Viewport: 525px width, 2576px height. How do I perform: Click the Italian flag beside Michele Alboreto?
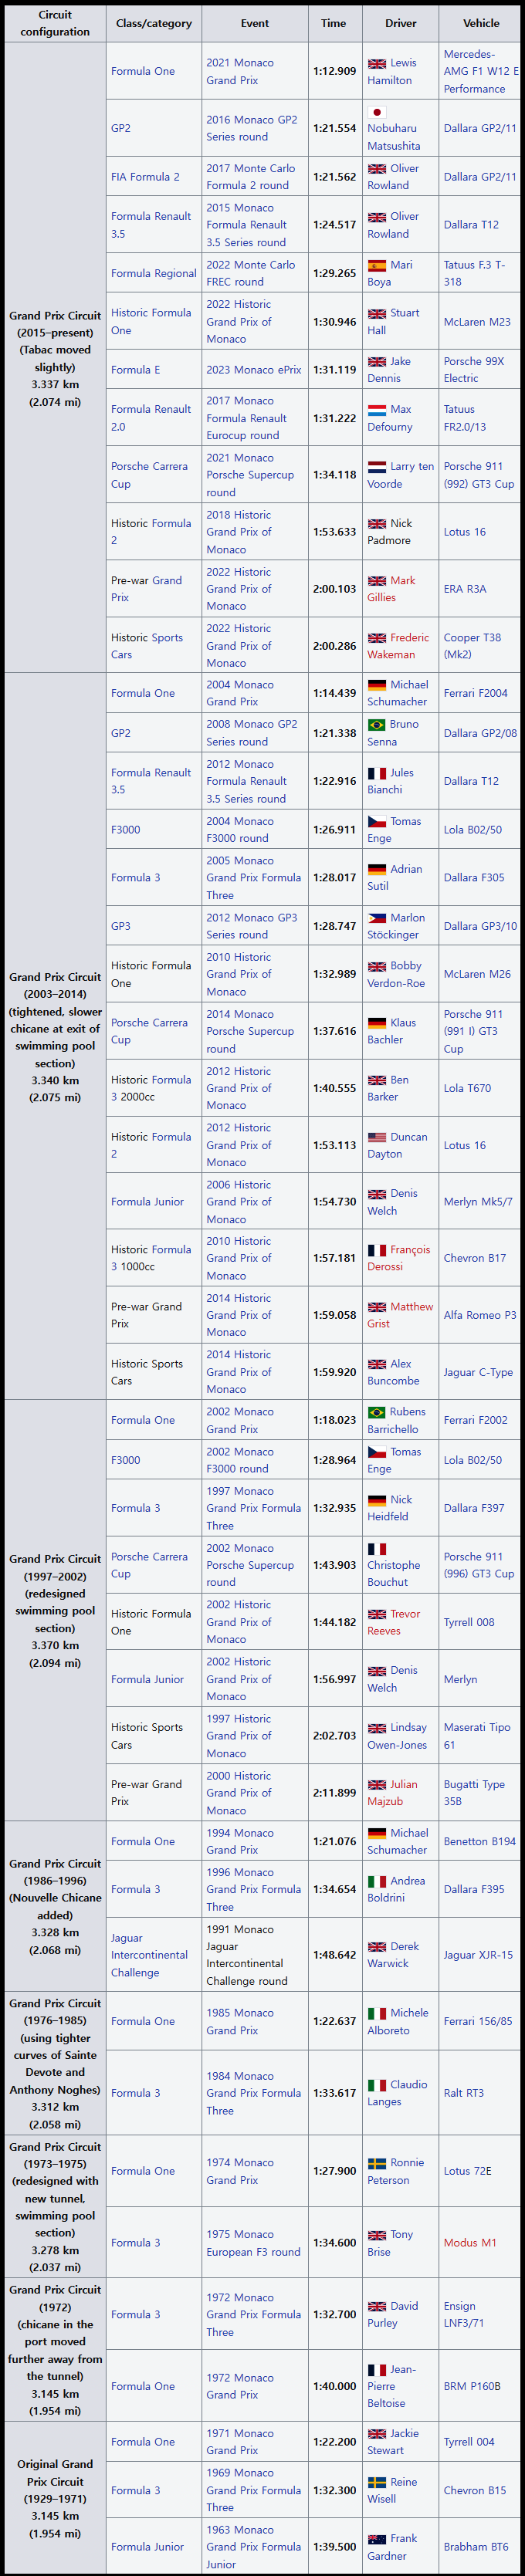tap(377, 2013)
